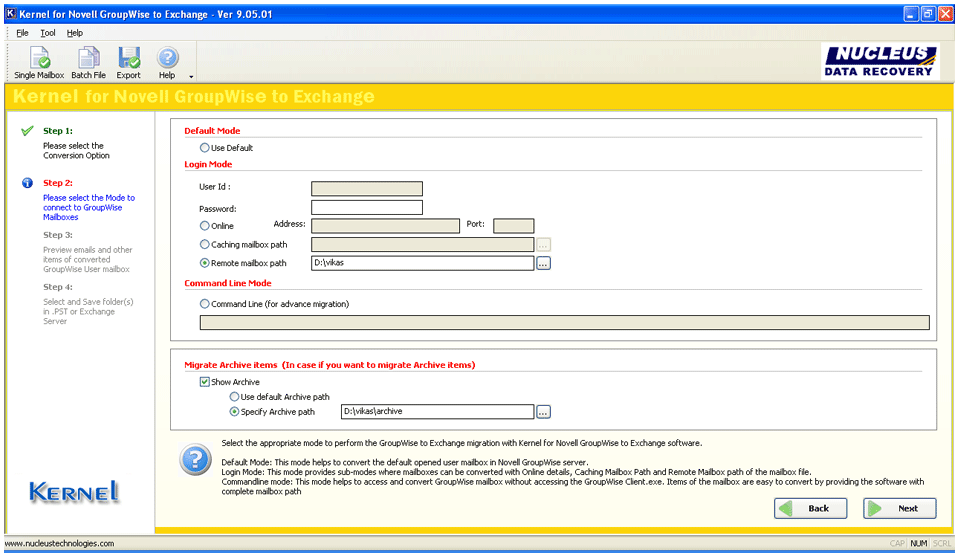Click the Step 3: heading
This screenshot has height=557, width=958.
58,235
